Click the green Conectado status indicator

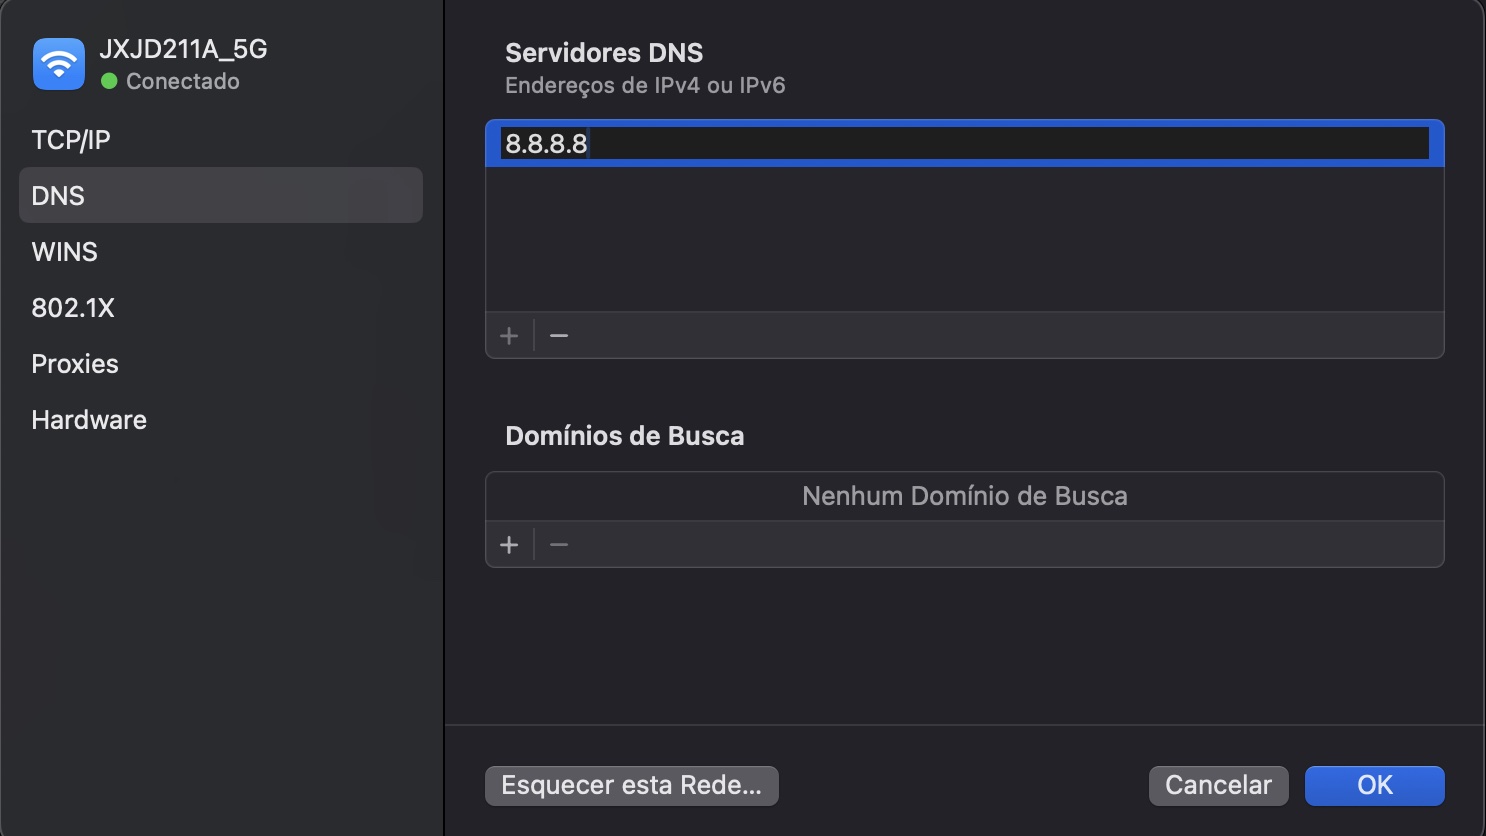click(110, 81)
